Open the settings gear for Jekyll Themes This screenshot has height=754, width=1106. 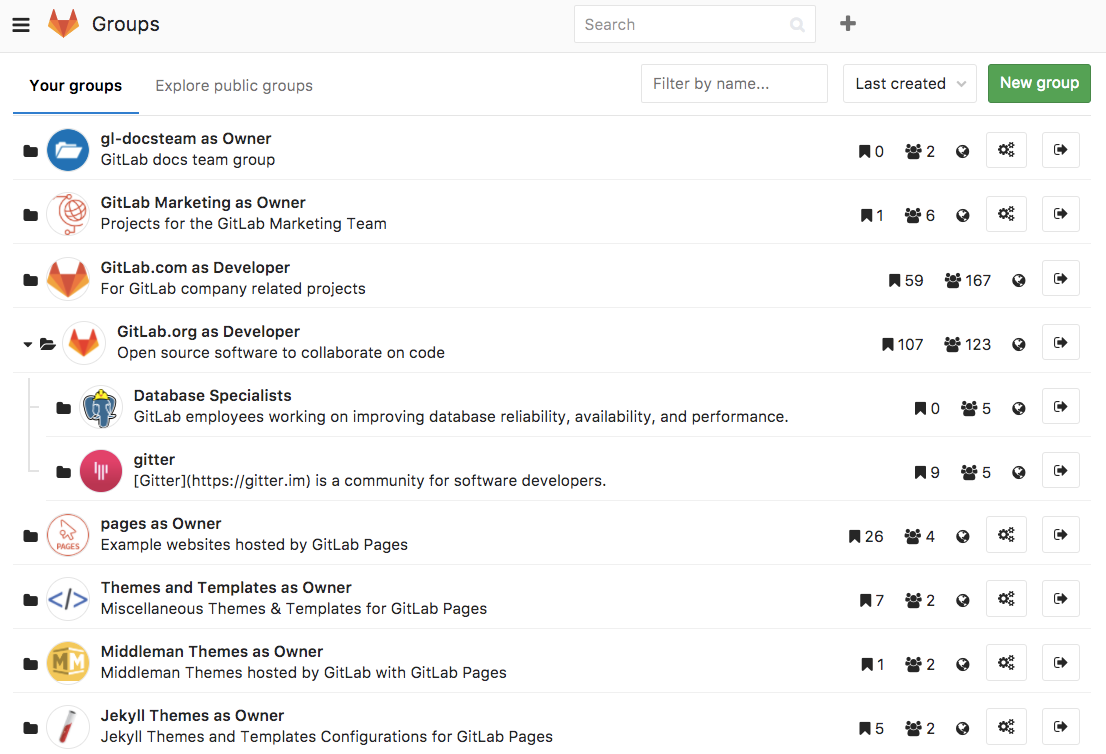pos(1006,726)
